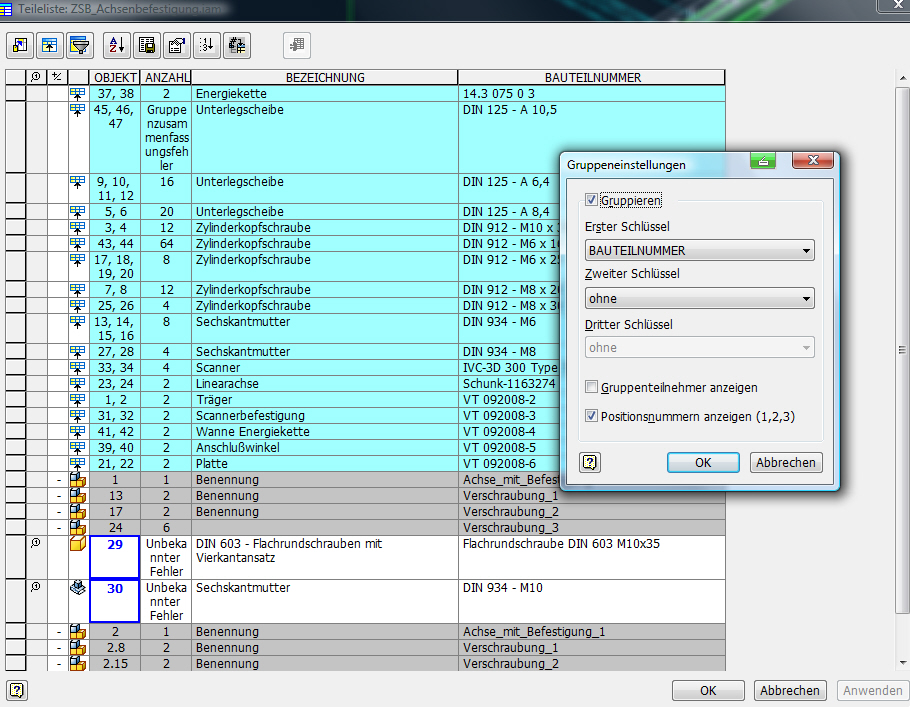
Task: Collapse row 17 Verschraubung_2 expander
Action: click(x=59, y=512)
